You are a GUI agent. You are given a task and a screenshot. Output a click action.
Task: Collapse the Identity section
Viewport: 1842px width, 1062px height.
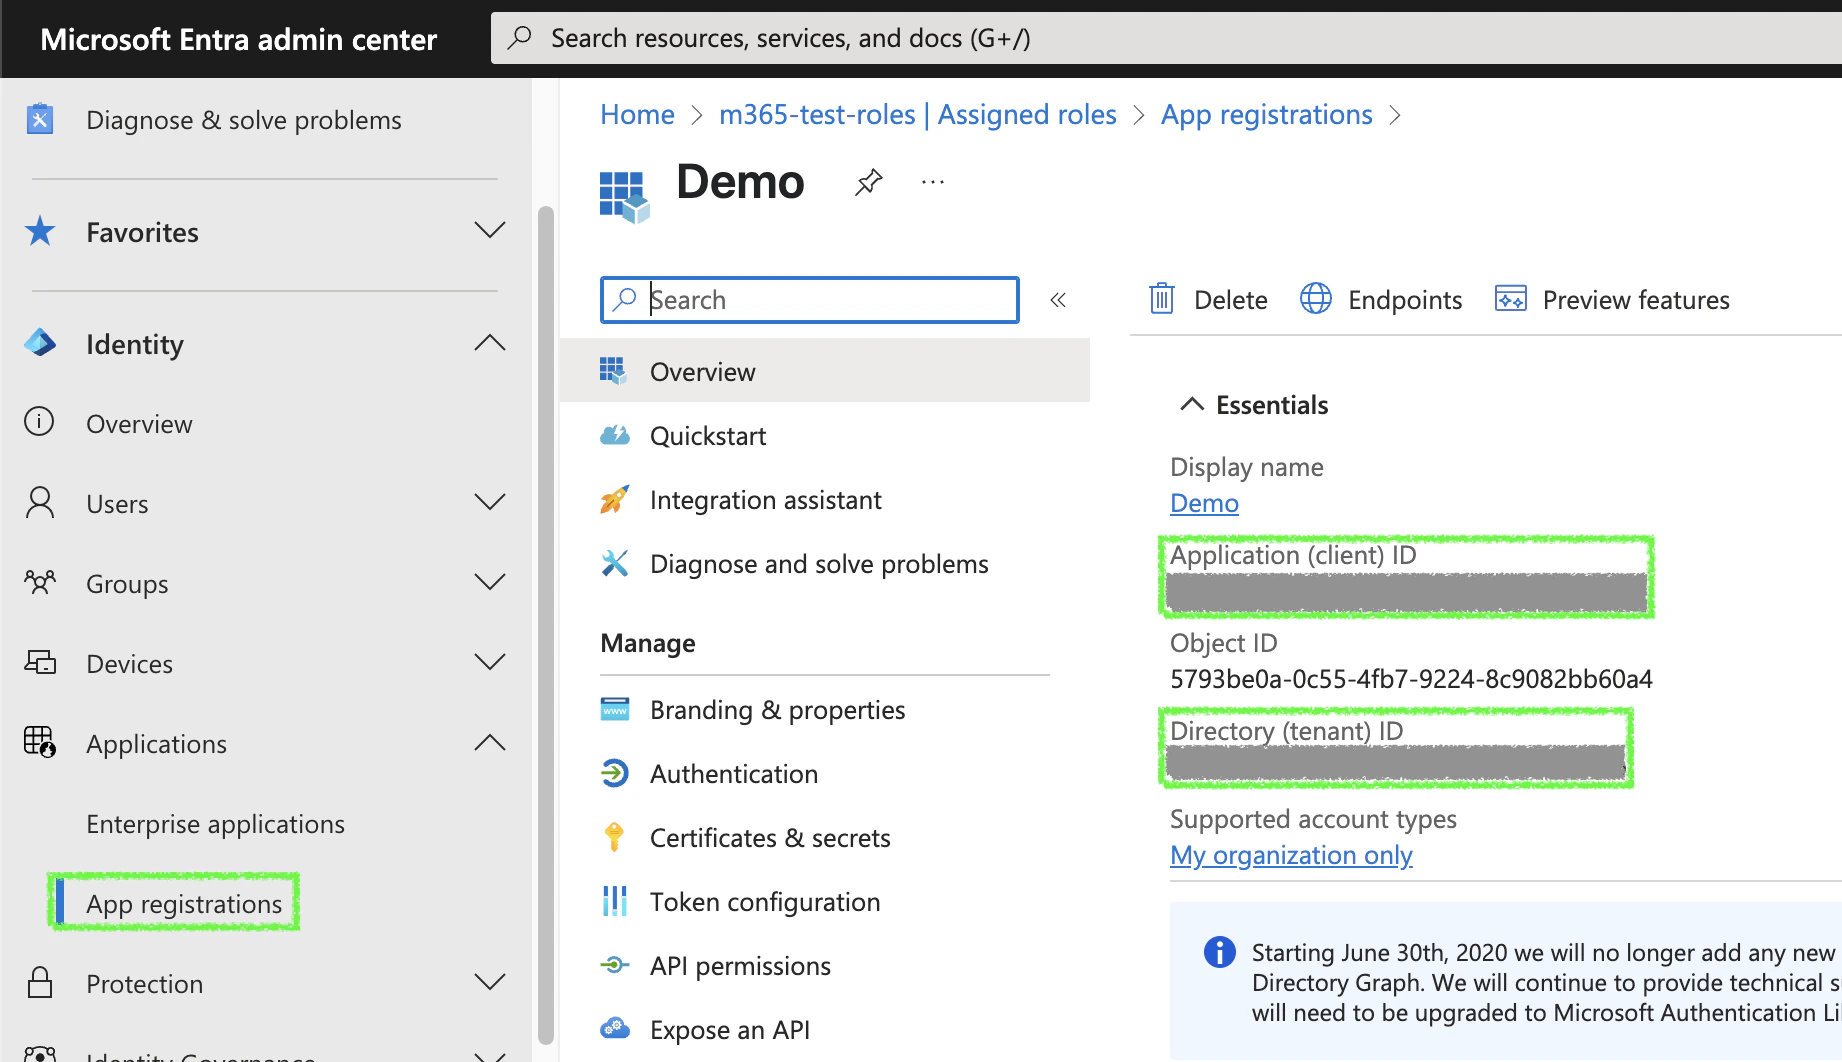pyautogui.click(x=489, y=343)
